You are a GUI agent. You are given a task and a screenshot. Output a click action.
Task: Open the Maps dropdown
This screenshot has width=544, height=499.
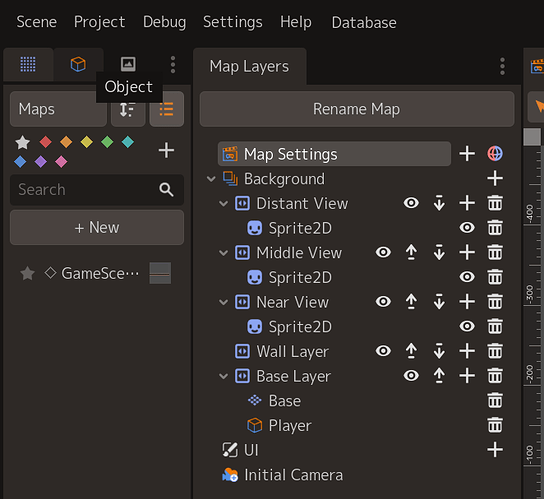tap(58, 109)
